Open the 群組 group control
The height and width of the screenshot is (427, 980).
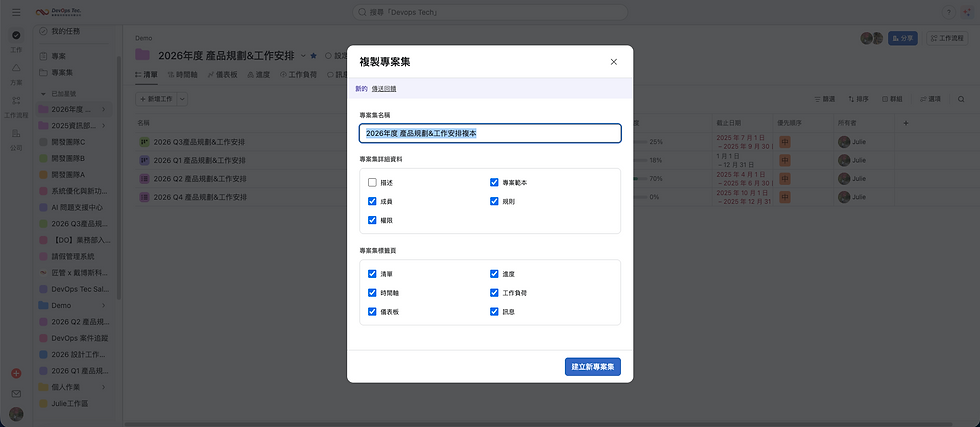[892, 99]
